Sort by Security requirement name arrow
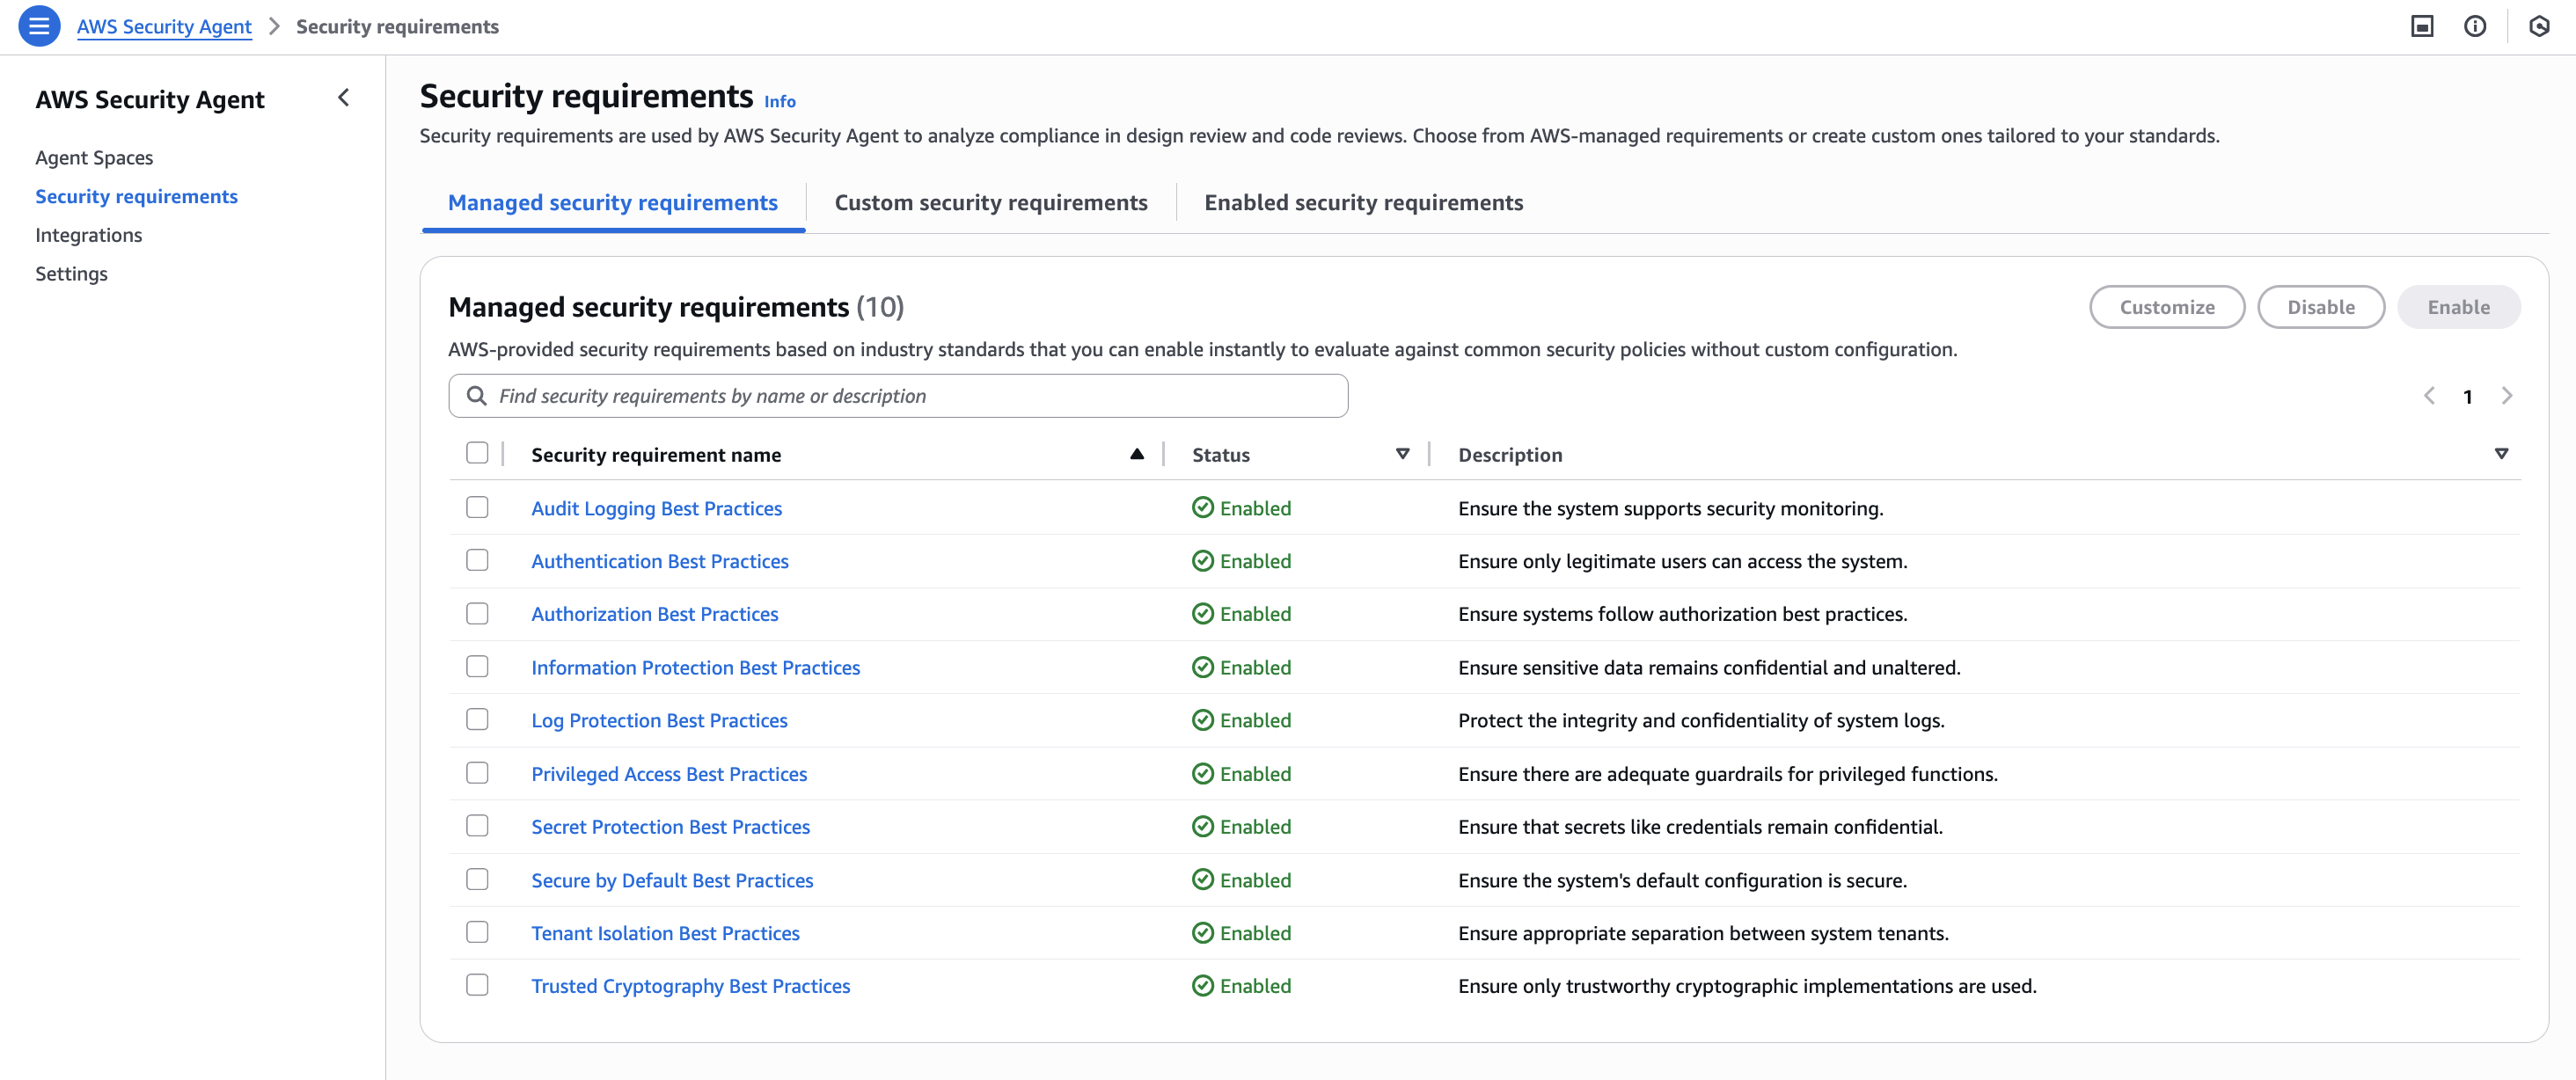The width and height of the screenshot is (2576, 1080). pyautogui.click(x=1136, y=454)
